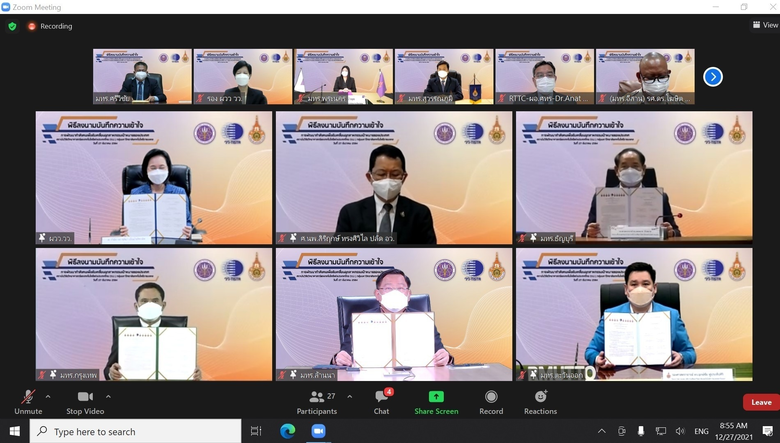Open the Chat panel
The image size is (780, 443).
[381, 401]
